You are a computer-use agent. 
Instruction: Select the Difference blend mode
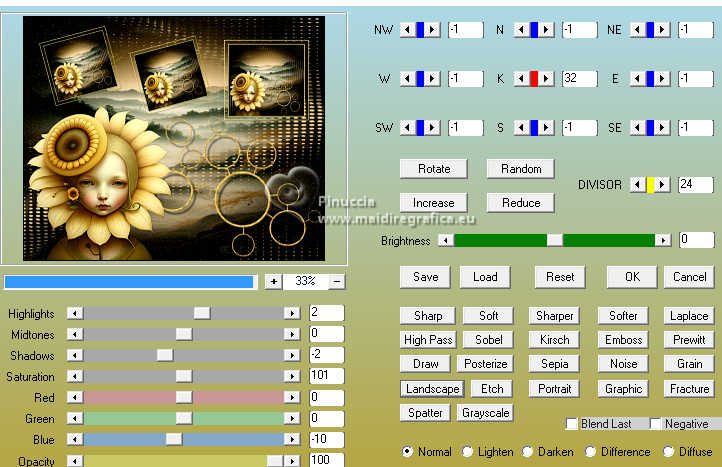tap(590, 451)
